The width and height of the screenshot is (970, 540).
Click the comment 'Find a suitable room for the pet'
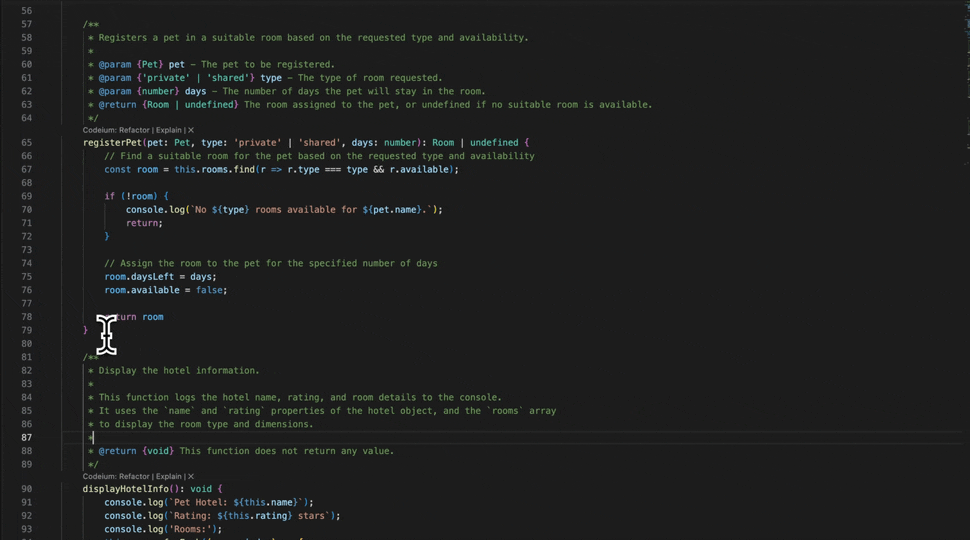pyautogui.click(x=319, y=156)
